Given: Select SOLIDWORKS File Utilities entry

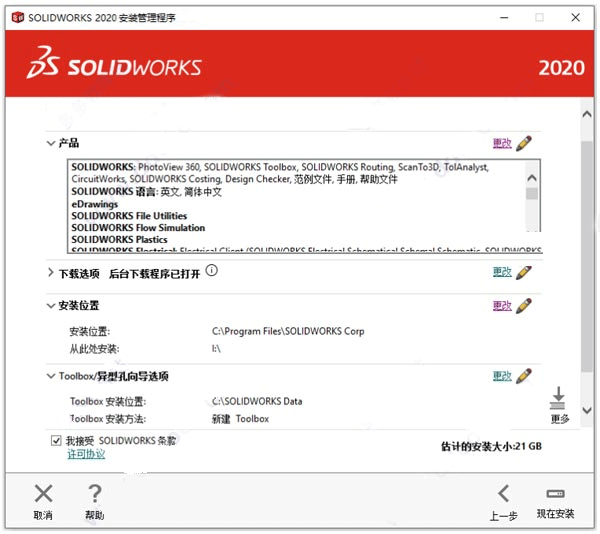Looking at the screenshot, I should tap(129, 216).
